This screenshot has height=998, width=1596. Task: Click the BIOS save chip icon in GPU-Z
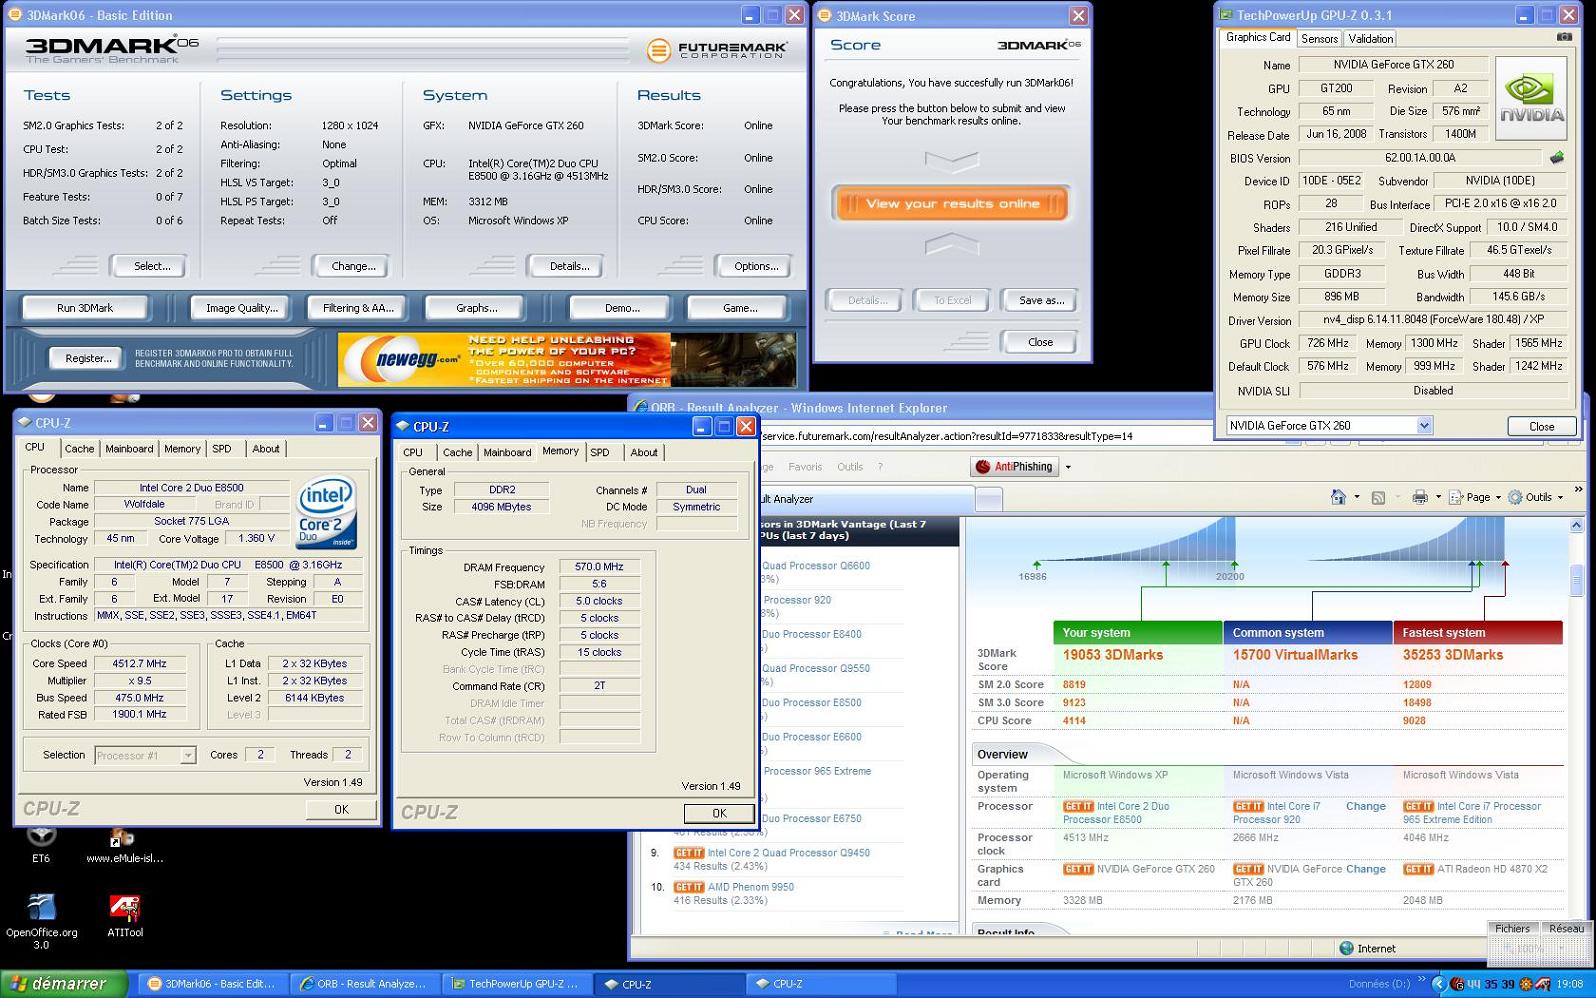1557,157
